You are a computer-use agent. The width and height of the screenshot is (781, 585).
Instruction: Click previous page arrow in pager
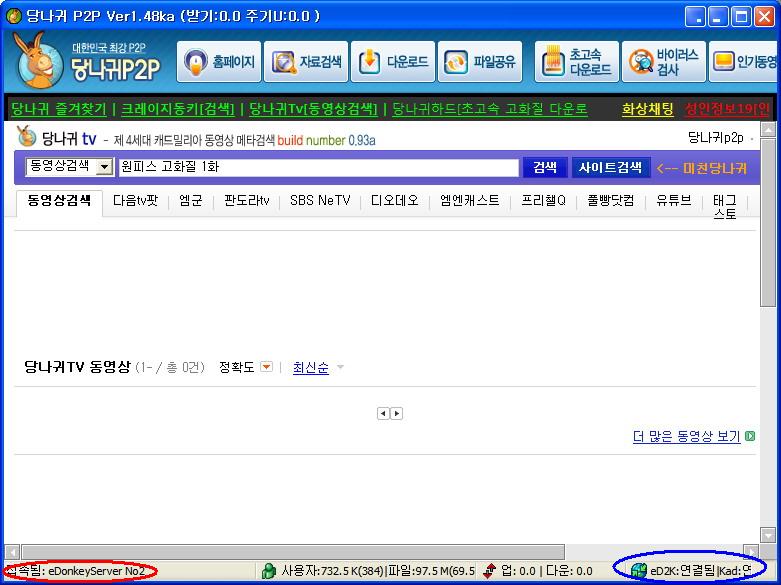[x=383, y=414]
